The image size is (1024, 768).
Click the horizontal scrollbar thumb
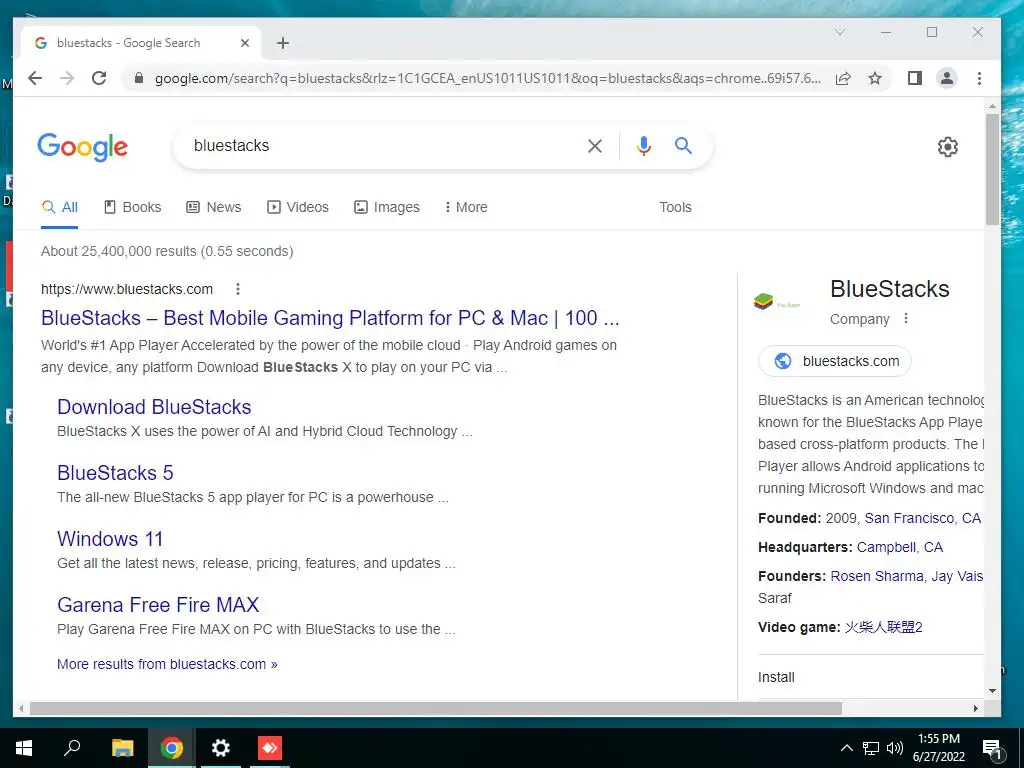pyautogui.click(x=436, y=709)
